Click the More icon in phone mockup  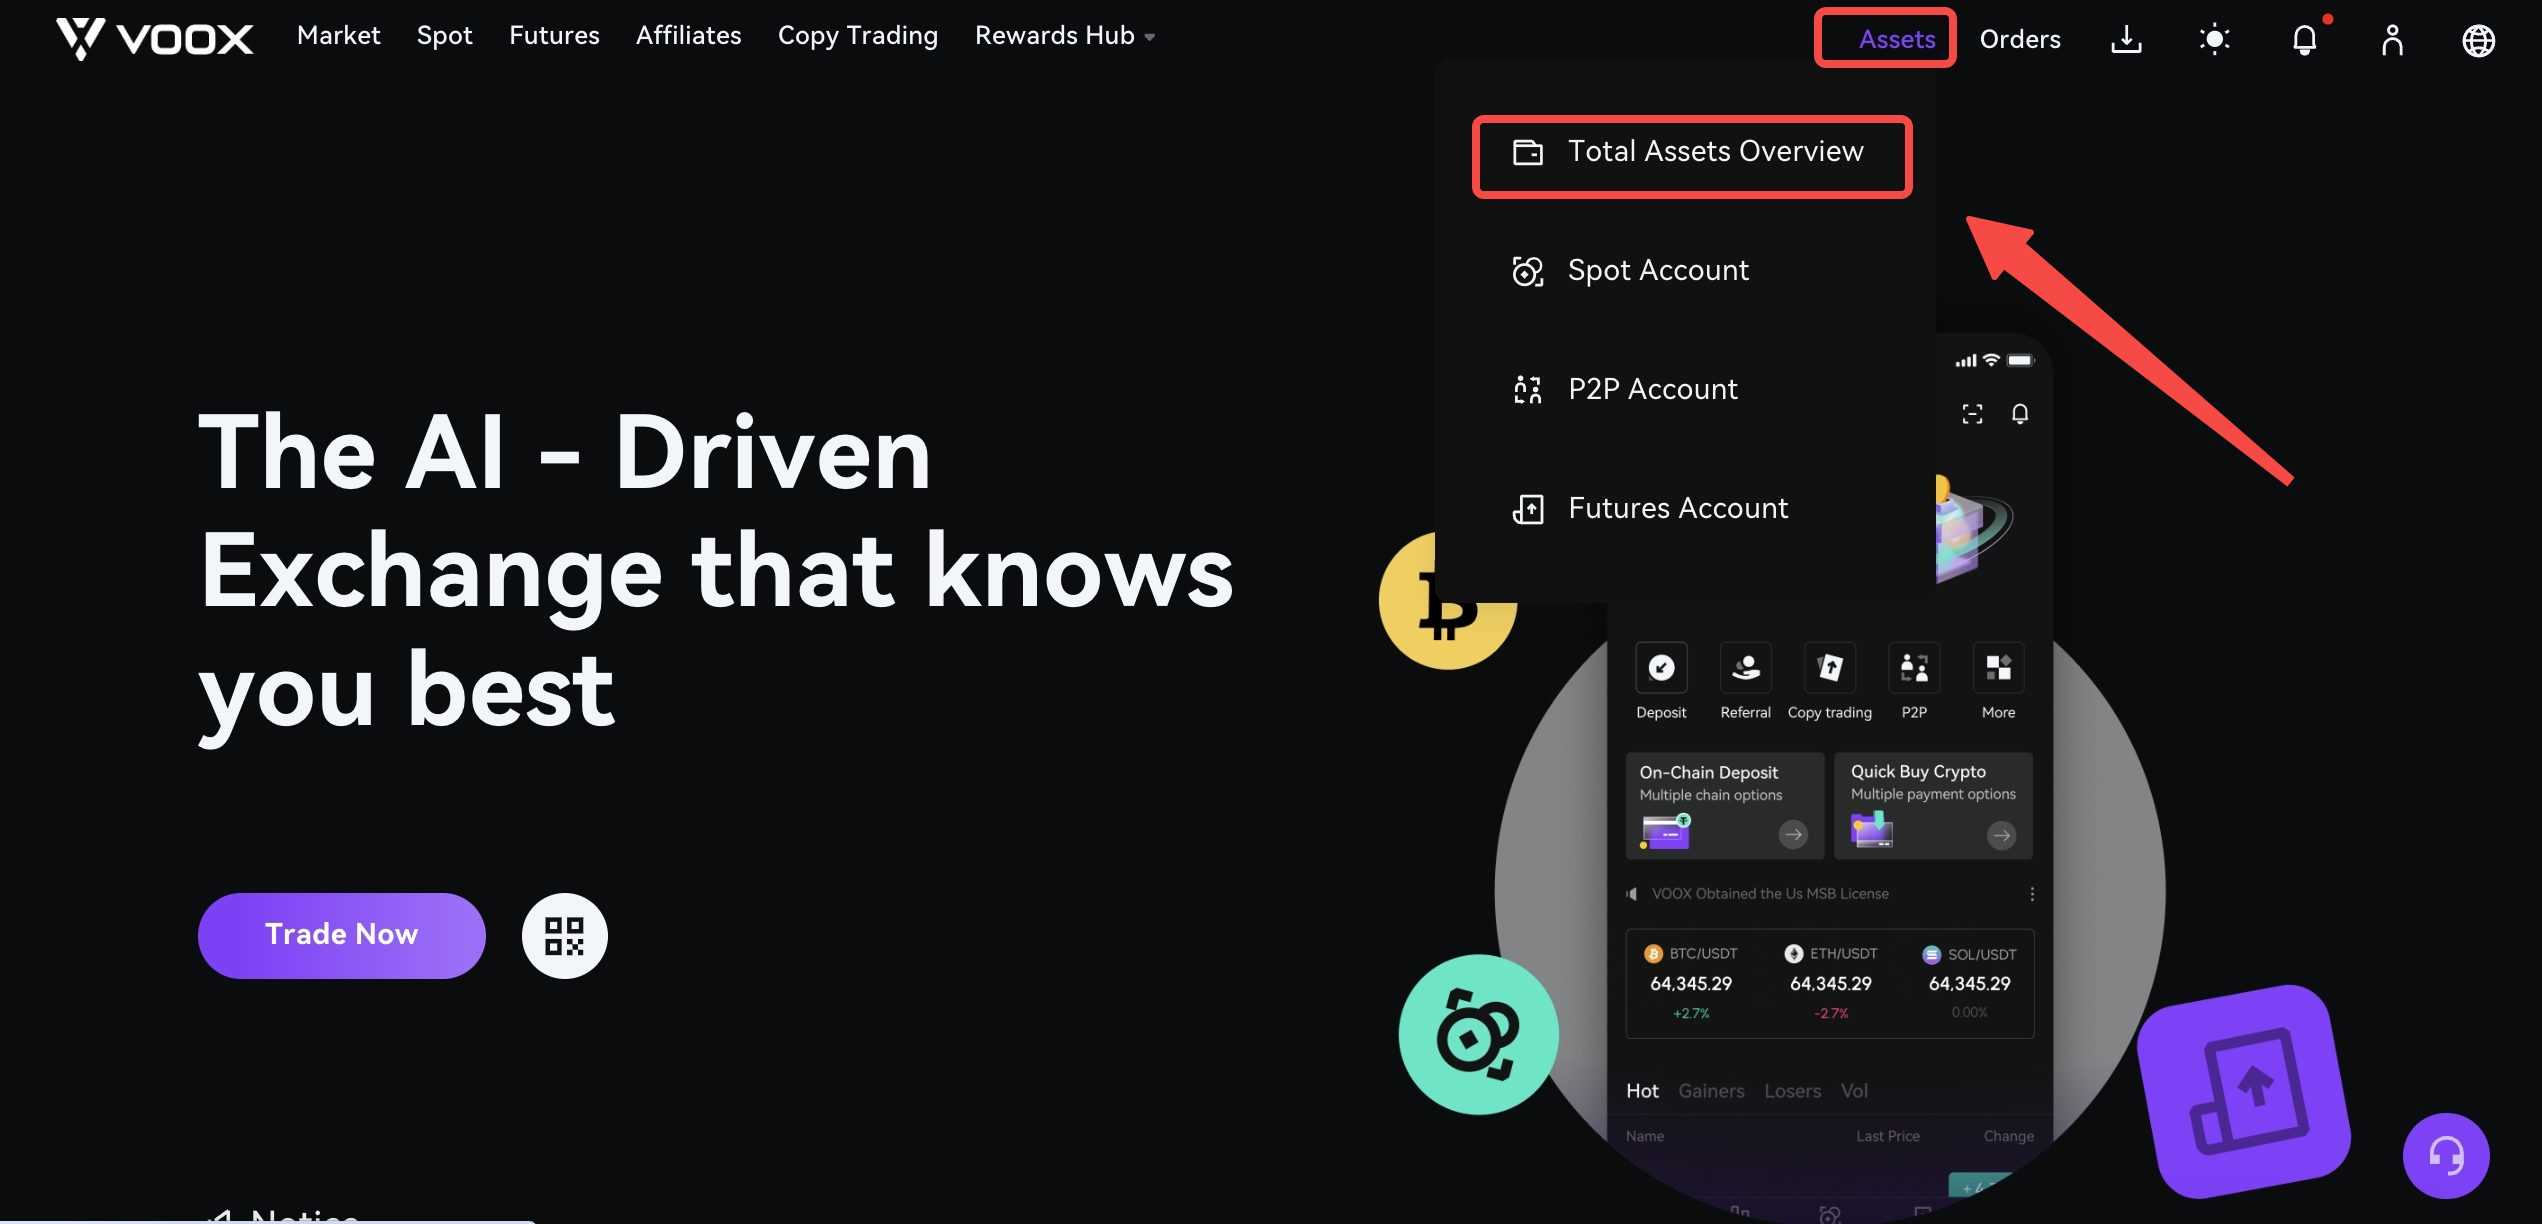[1998, 668]
